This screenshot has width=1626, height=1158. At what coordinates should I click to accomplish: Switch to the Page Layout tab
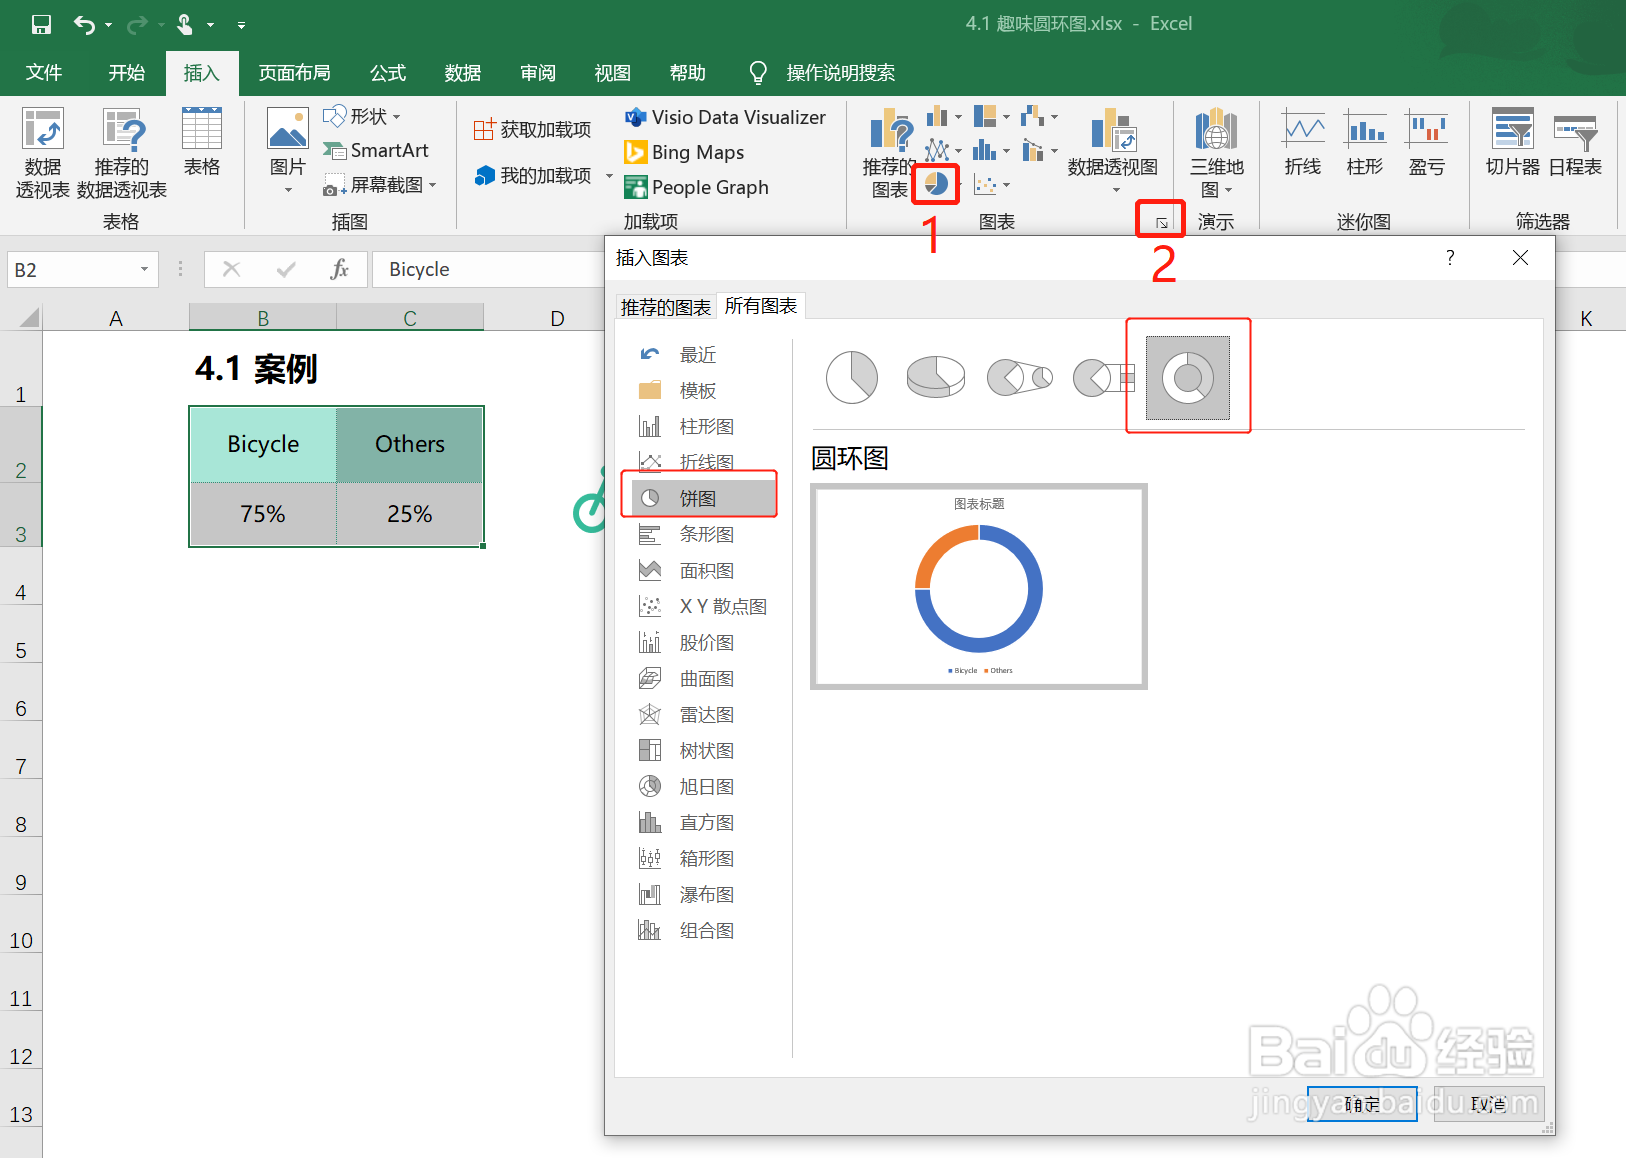(294, 73)
